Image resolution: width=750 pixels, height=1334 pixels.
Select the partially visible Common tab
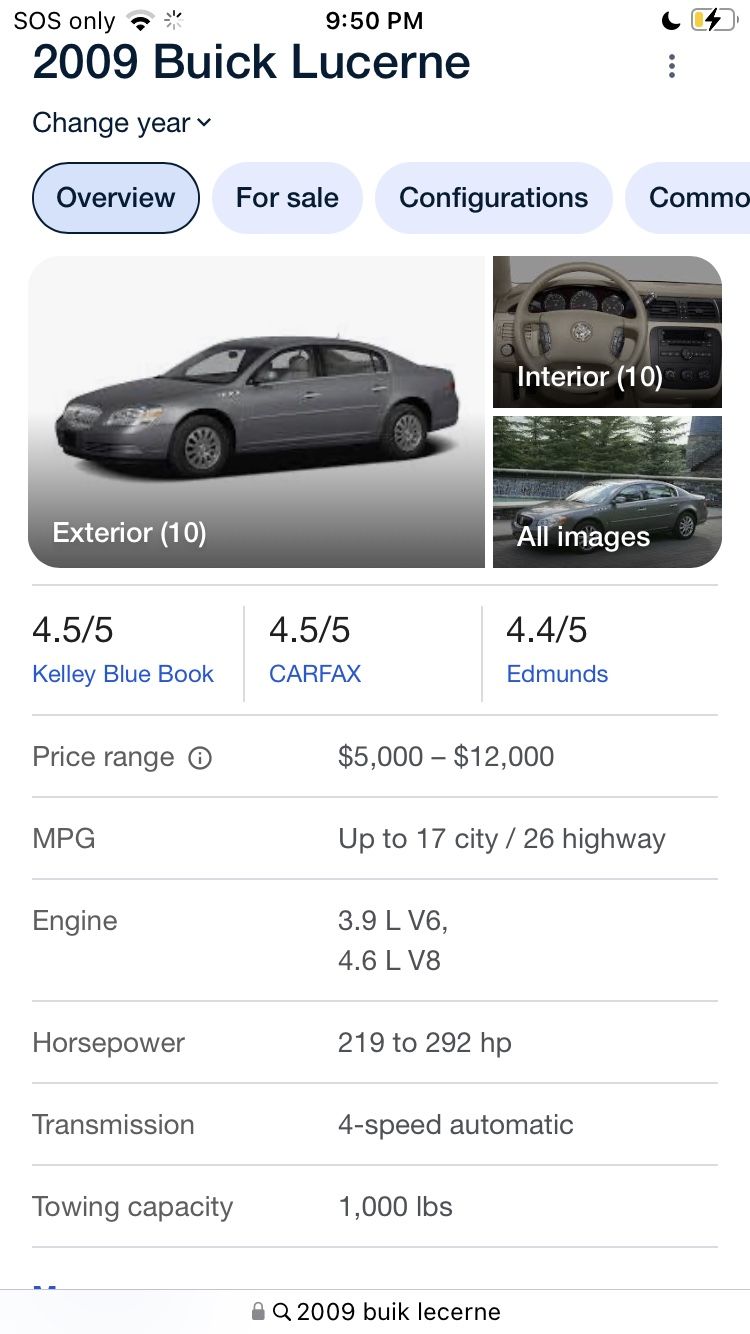696,198
